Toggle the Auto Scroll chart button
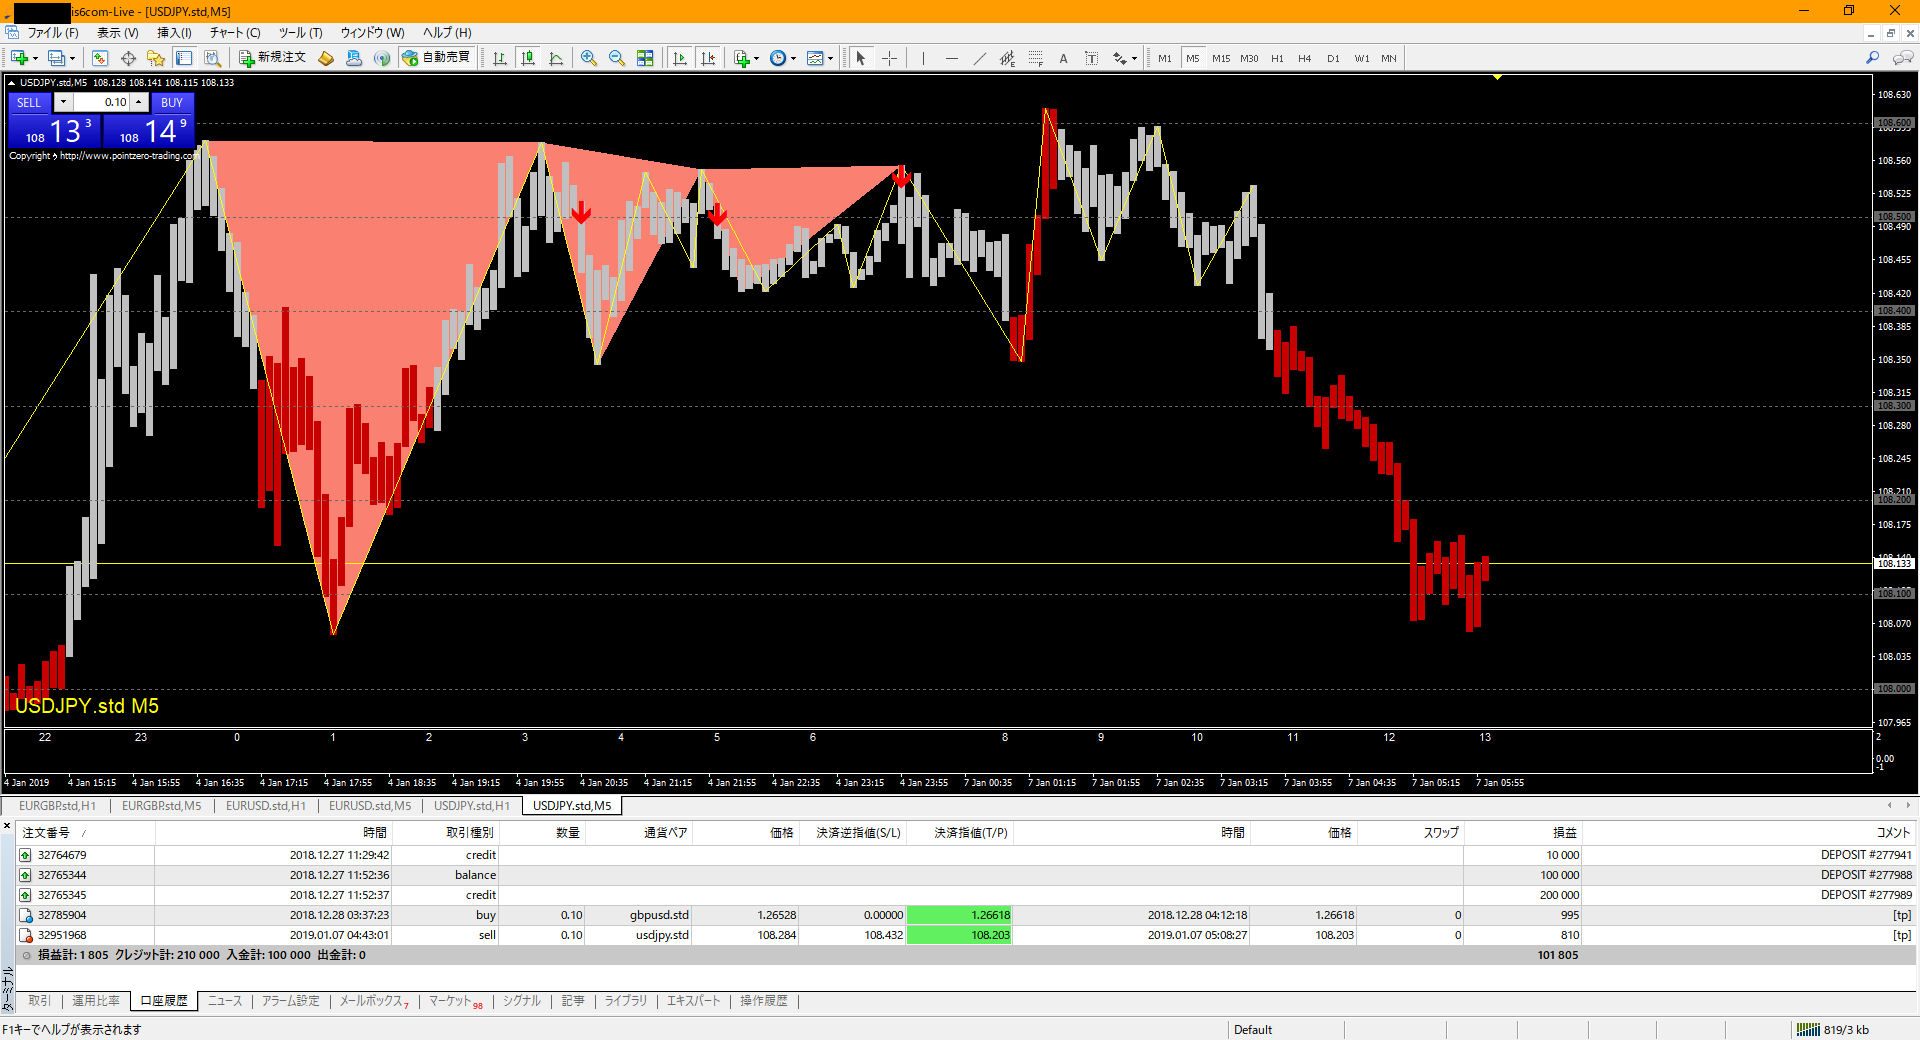The image size is (1920, 1040). [x=680, y=58]
